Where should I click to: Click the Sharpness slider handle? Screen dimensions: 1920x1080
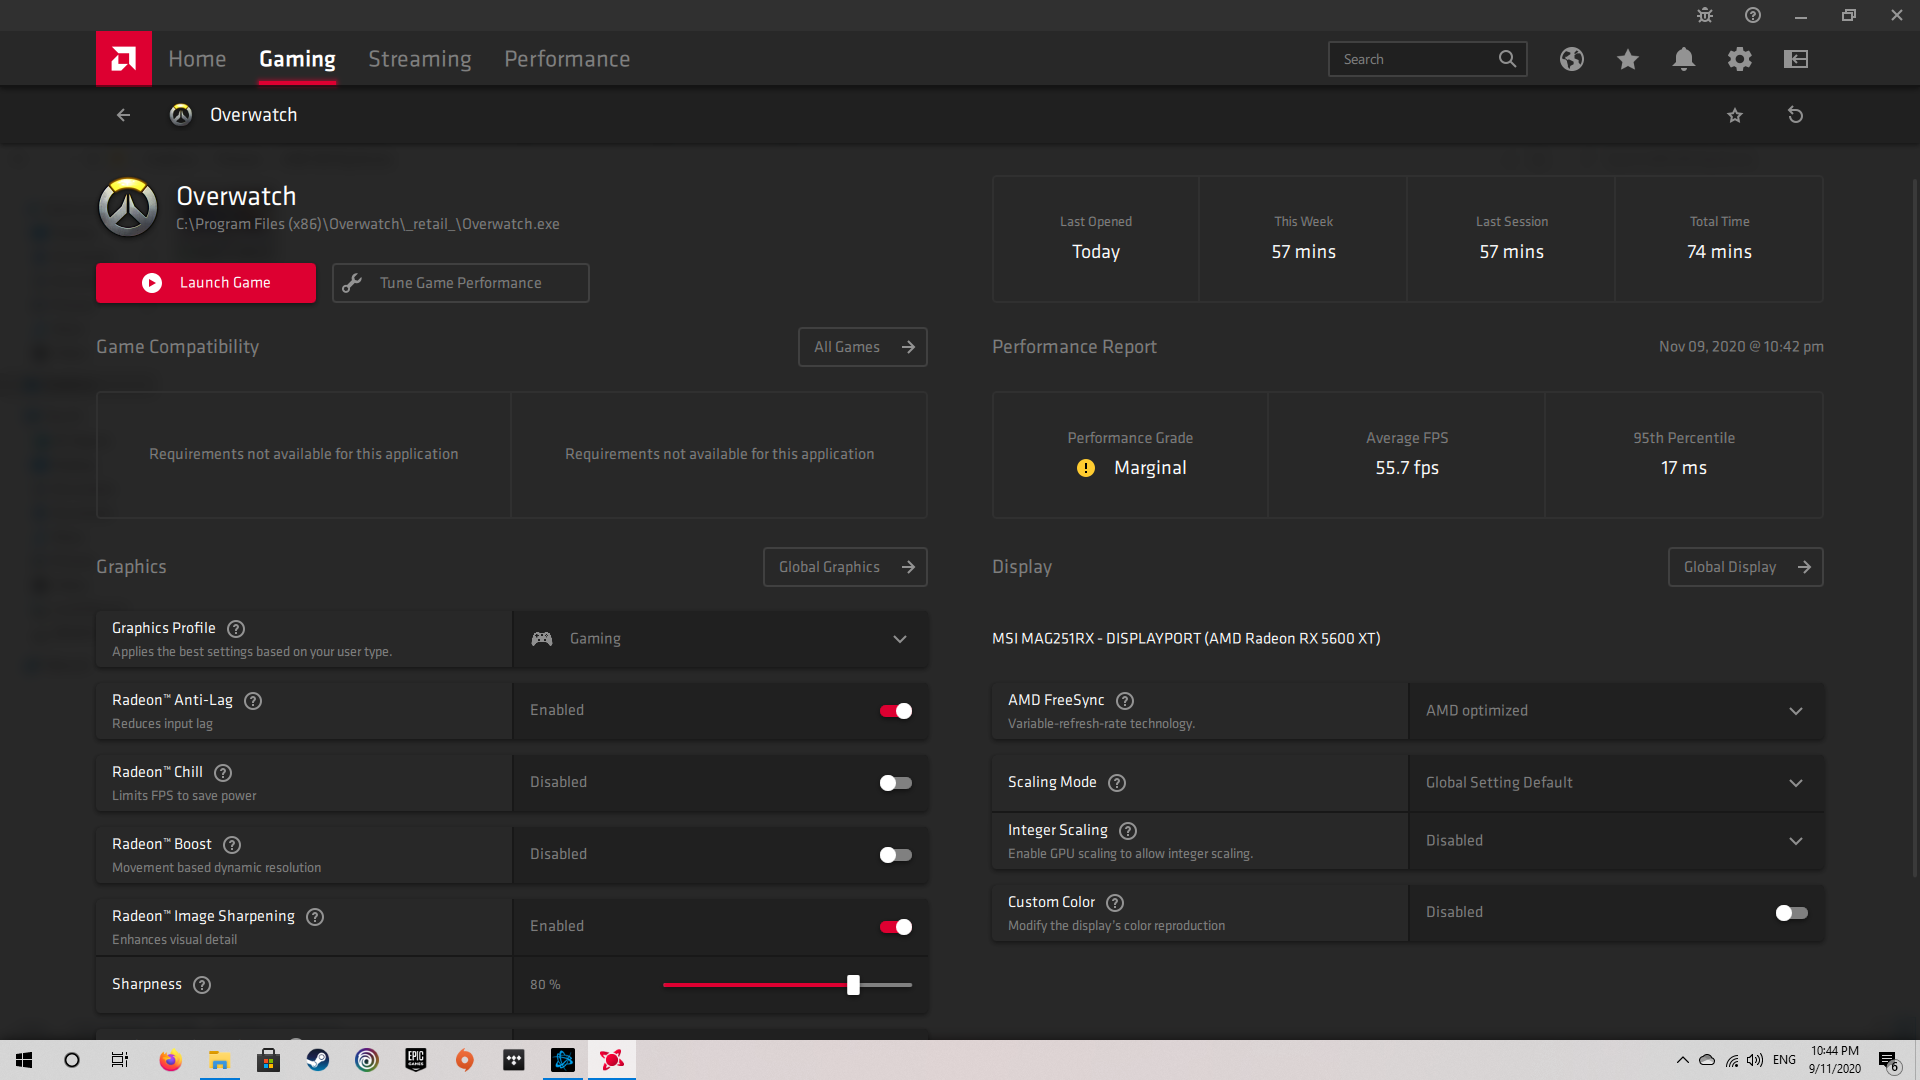pos(853,985)
